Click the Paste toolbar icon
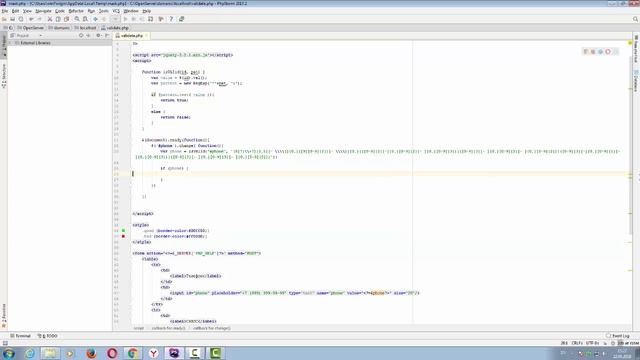 66,19
